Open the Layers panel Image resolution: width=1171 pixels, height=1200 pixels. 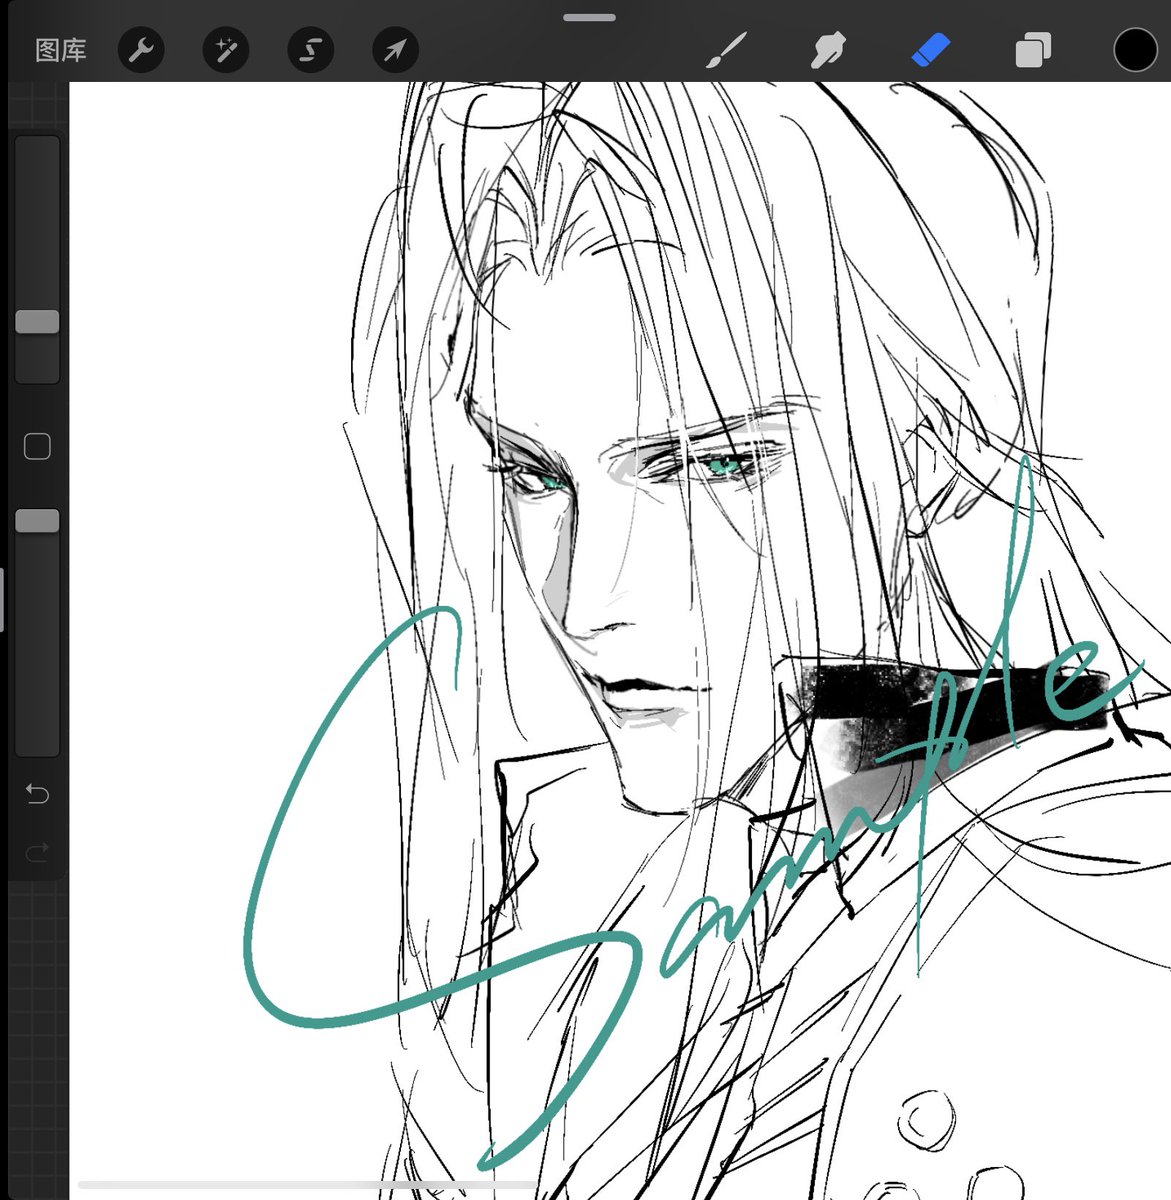click(x=1033, y=50)
